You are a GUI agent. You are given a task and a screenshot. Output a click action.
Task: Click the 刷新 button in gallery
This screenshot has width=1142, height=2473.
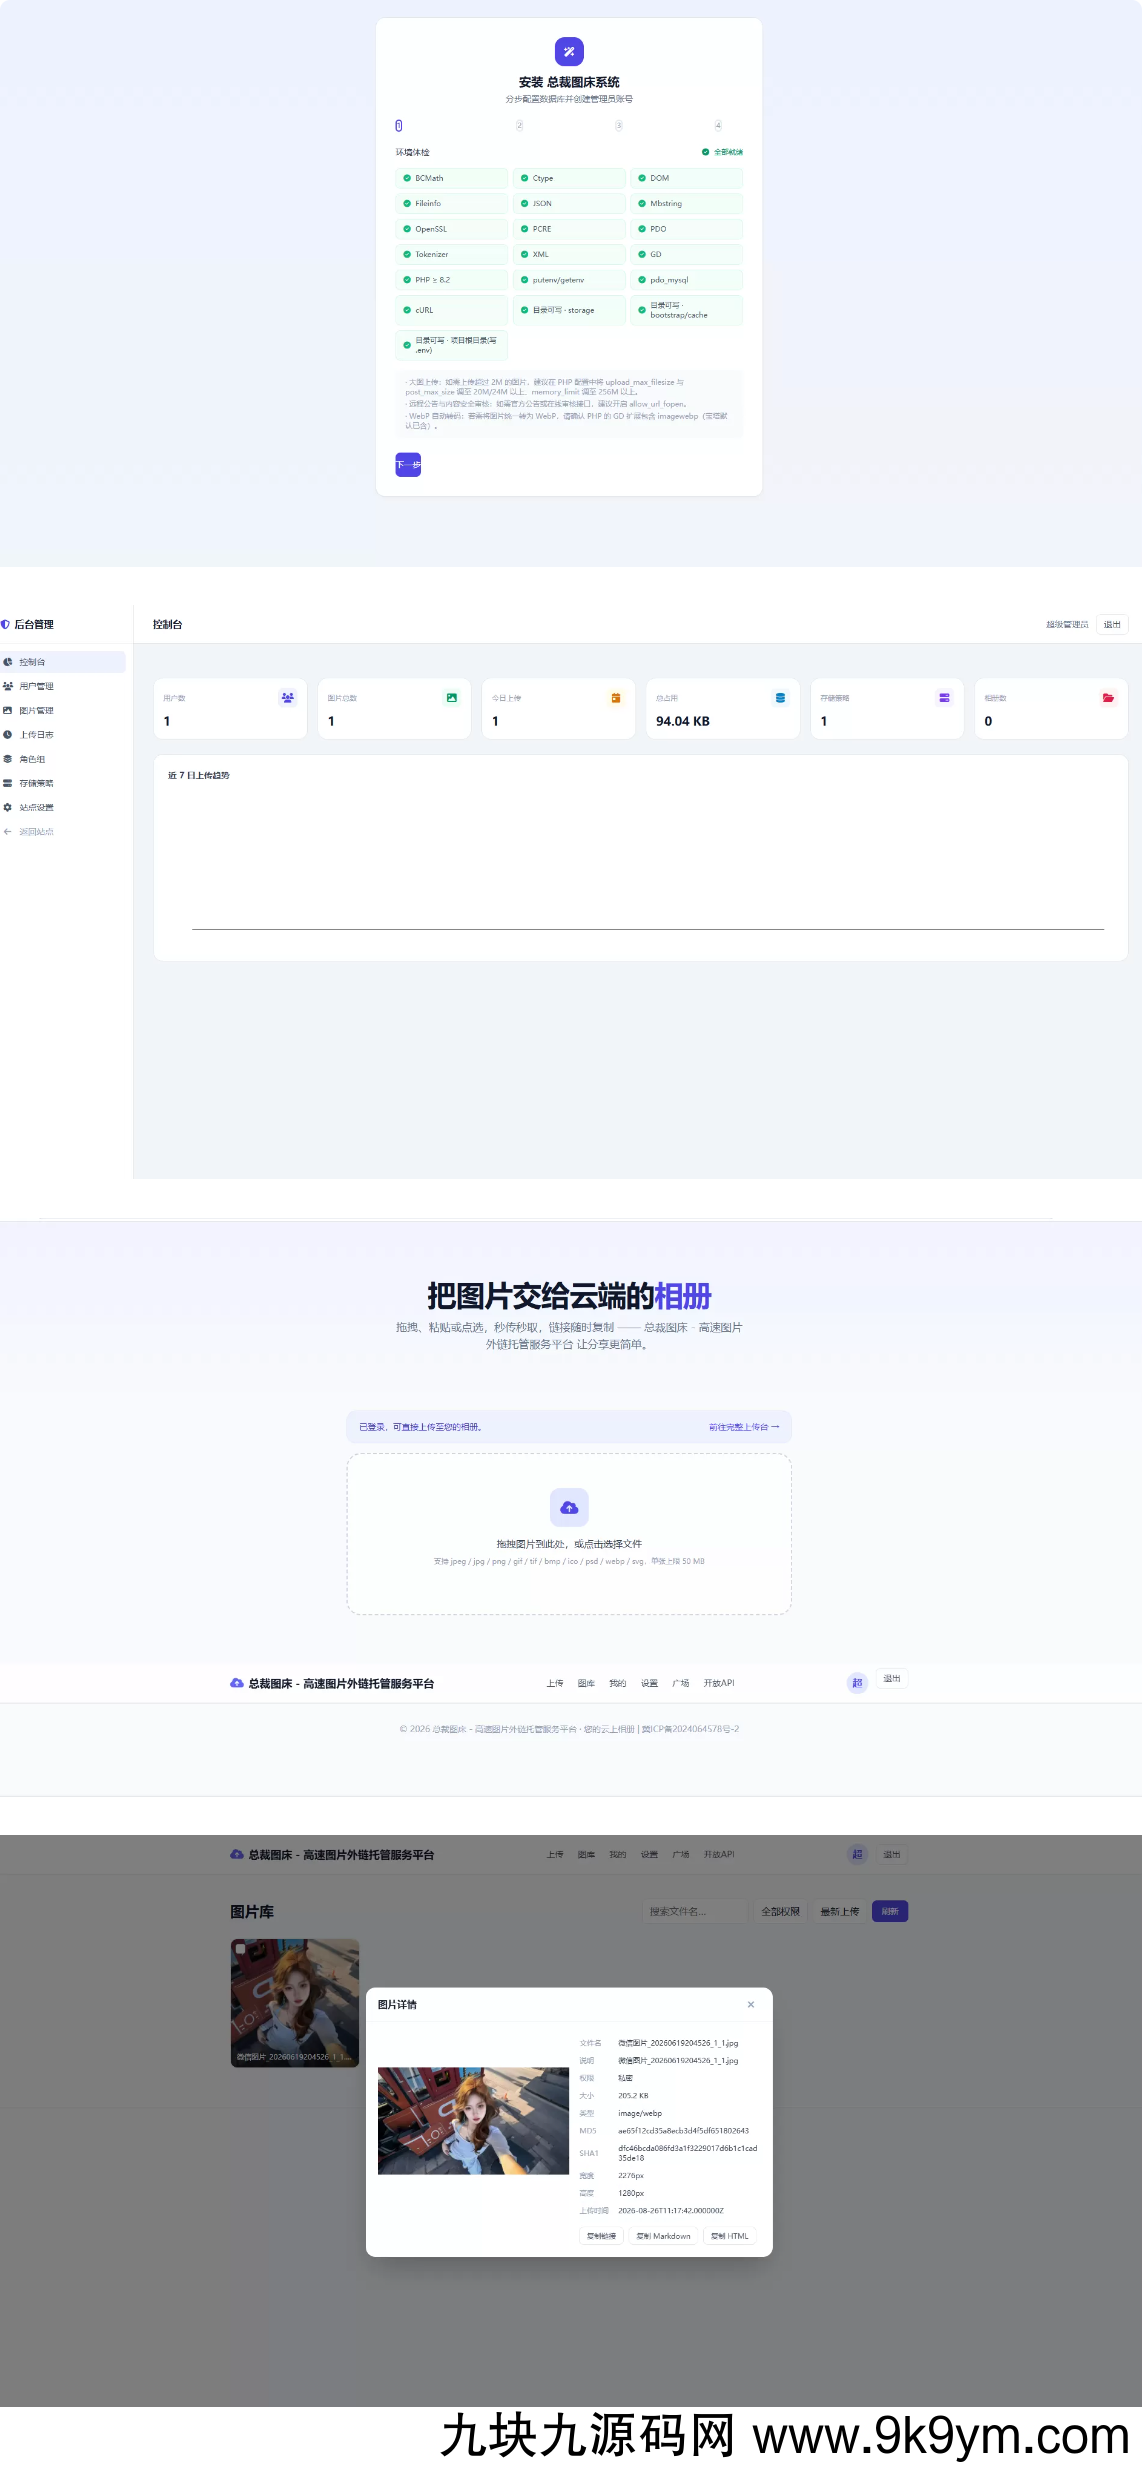pyautogui.click(x=890, y=1911)
